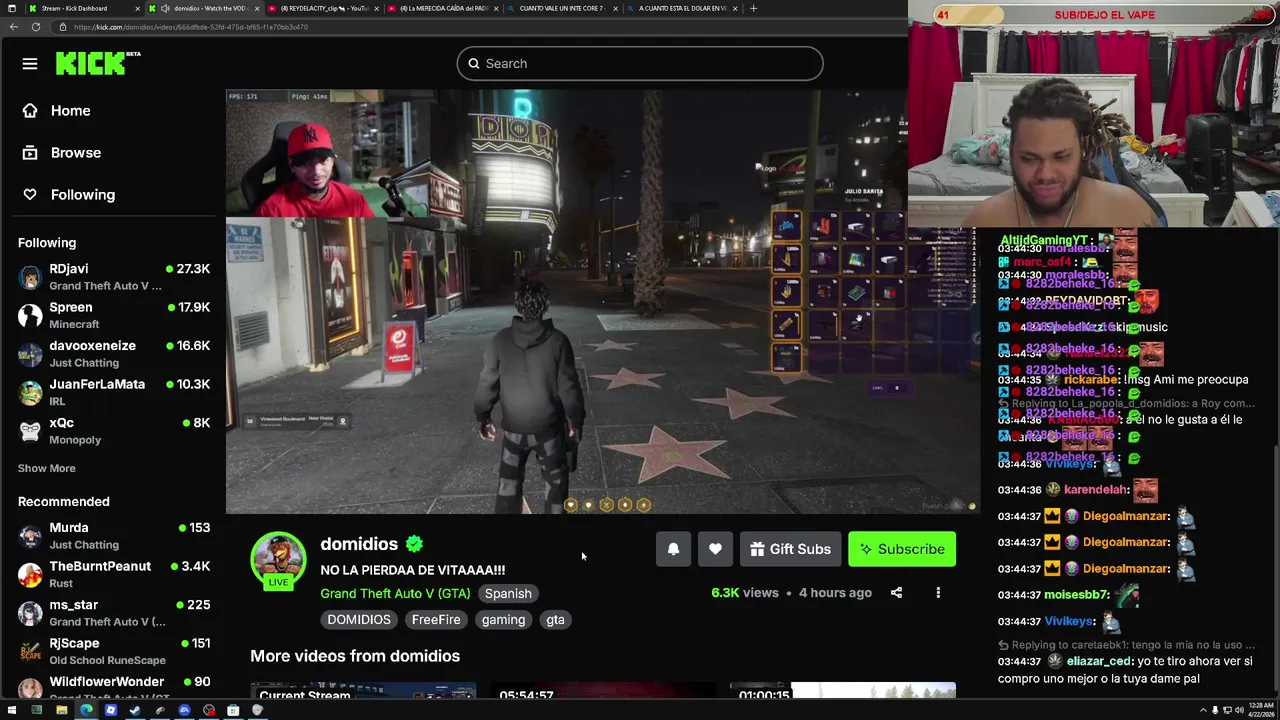Click the share icon below the video
Image resolution: width=1280 pixels, height=720 pixels.
coord(896,593)
